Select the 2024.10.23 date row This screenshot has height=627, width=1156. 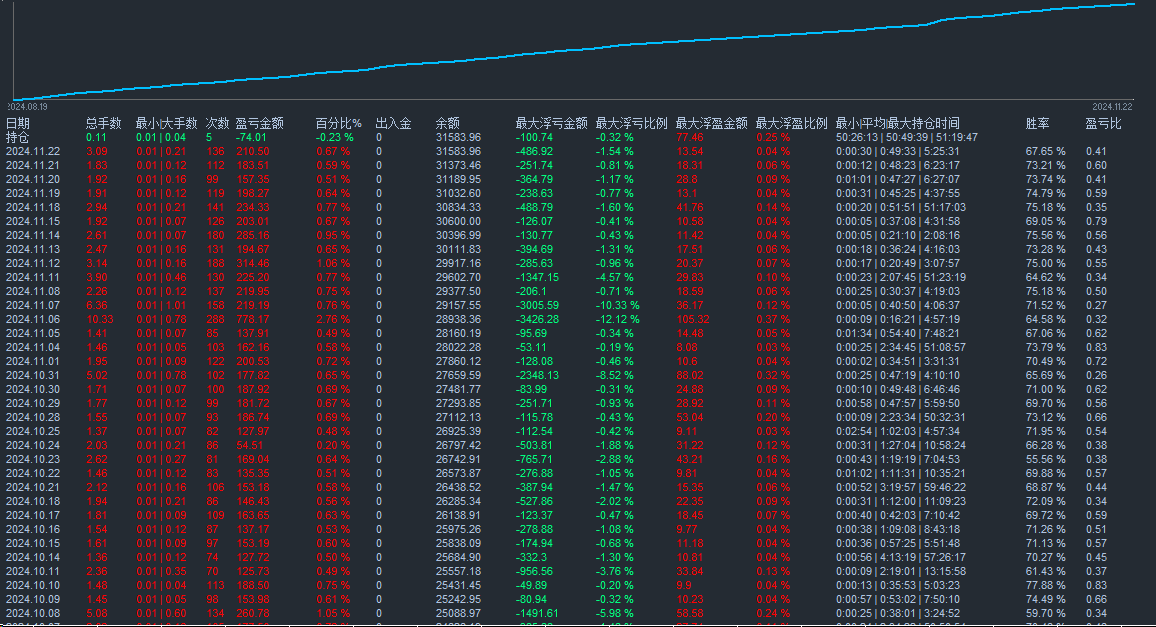[x=33, y=460]
